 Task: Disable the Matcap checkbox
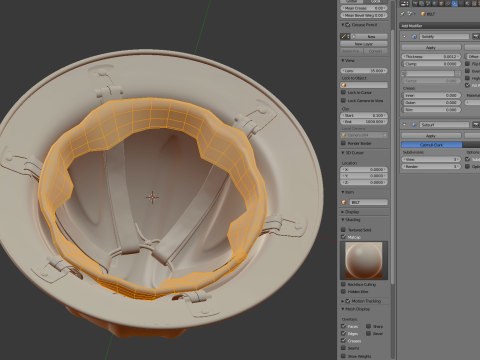tap(343, 237)
